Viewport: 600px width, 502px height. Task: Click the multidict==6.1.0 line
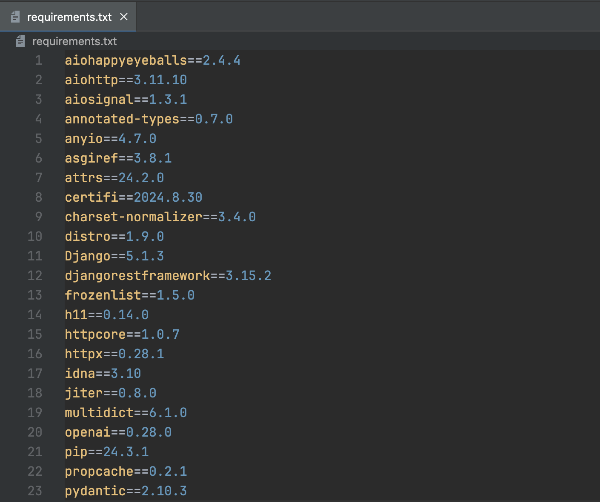[126, 412]
